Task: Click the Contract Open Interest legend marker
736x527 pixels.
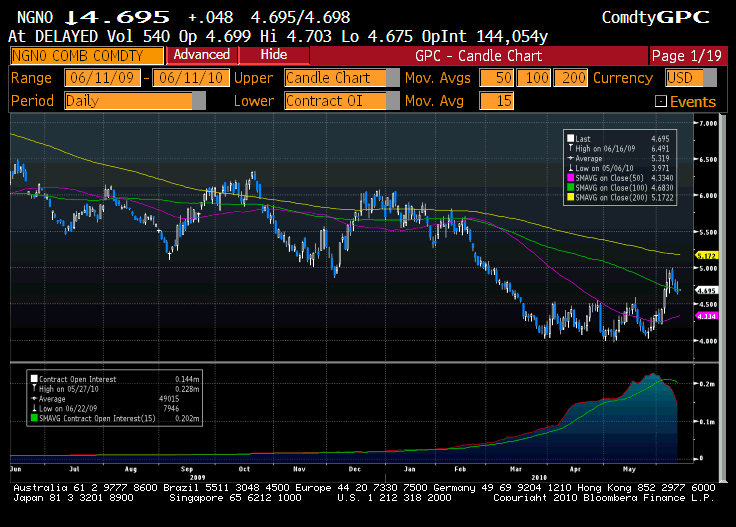Action: (34, 379)
